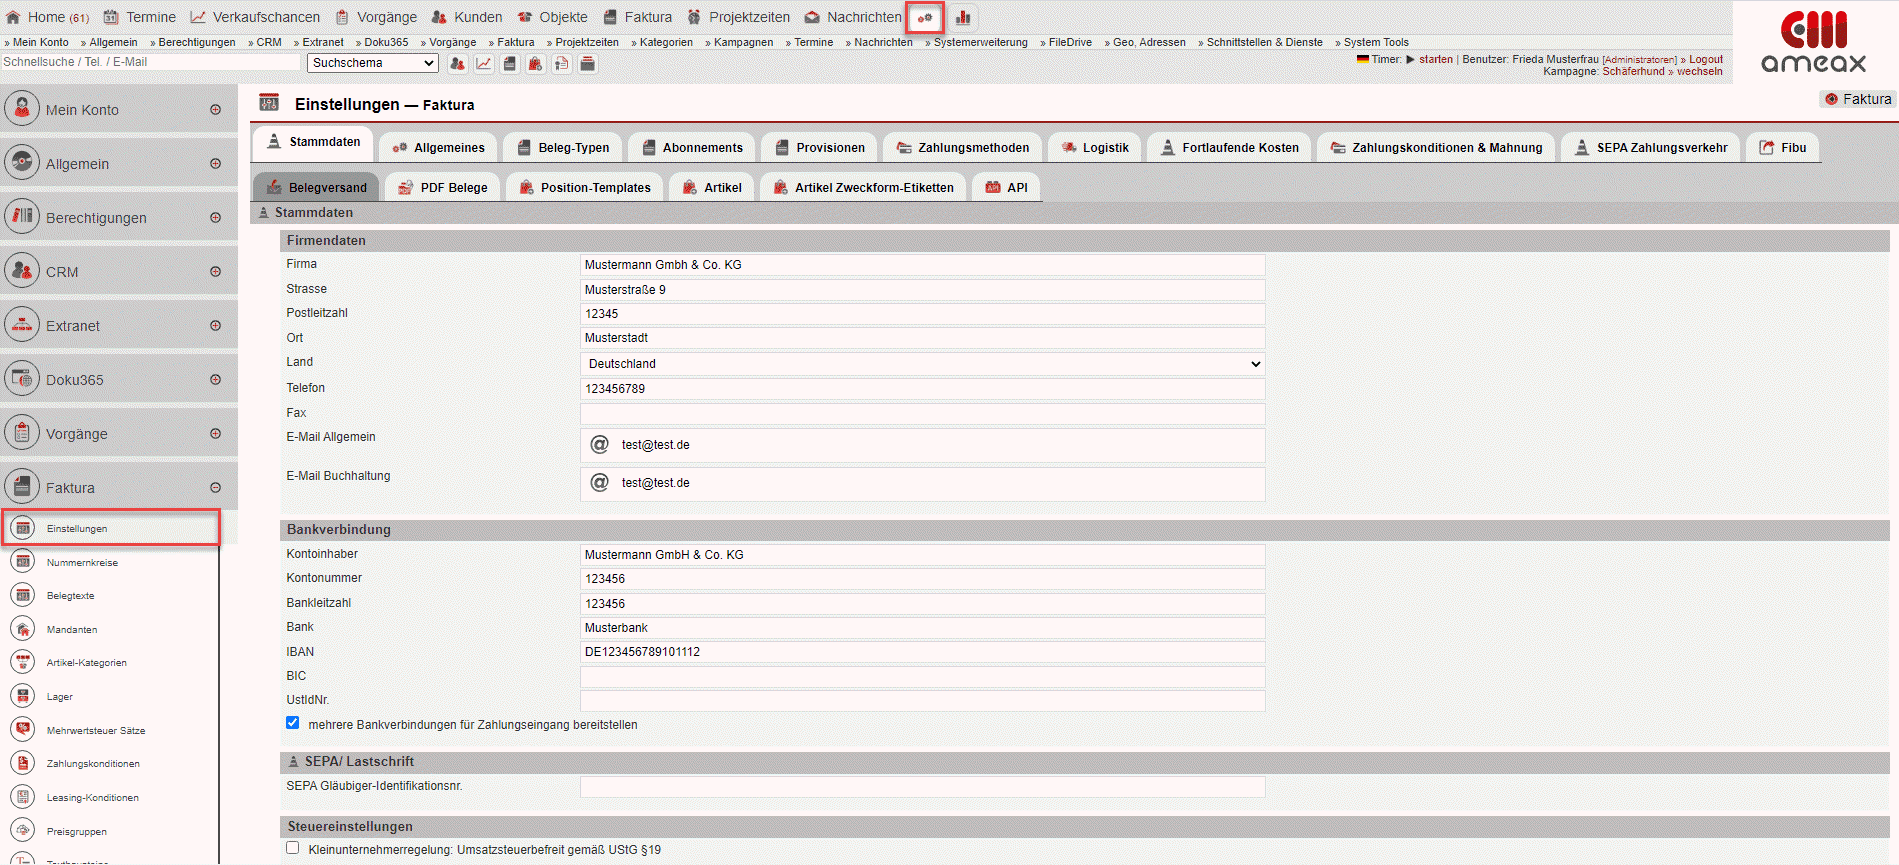This screenshot has height=865, width=1899.
Task: Open Mehrwertsteuer Sätze sidebar entry
Action: coord(95,731)
